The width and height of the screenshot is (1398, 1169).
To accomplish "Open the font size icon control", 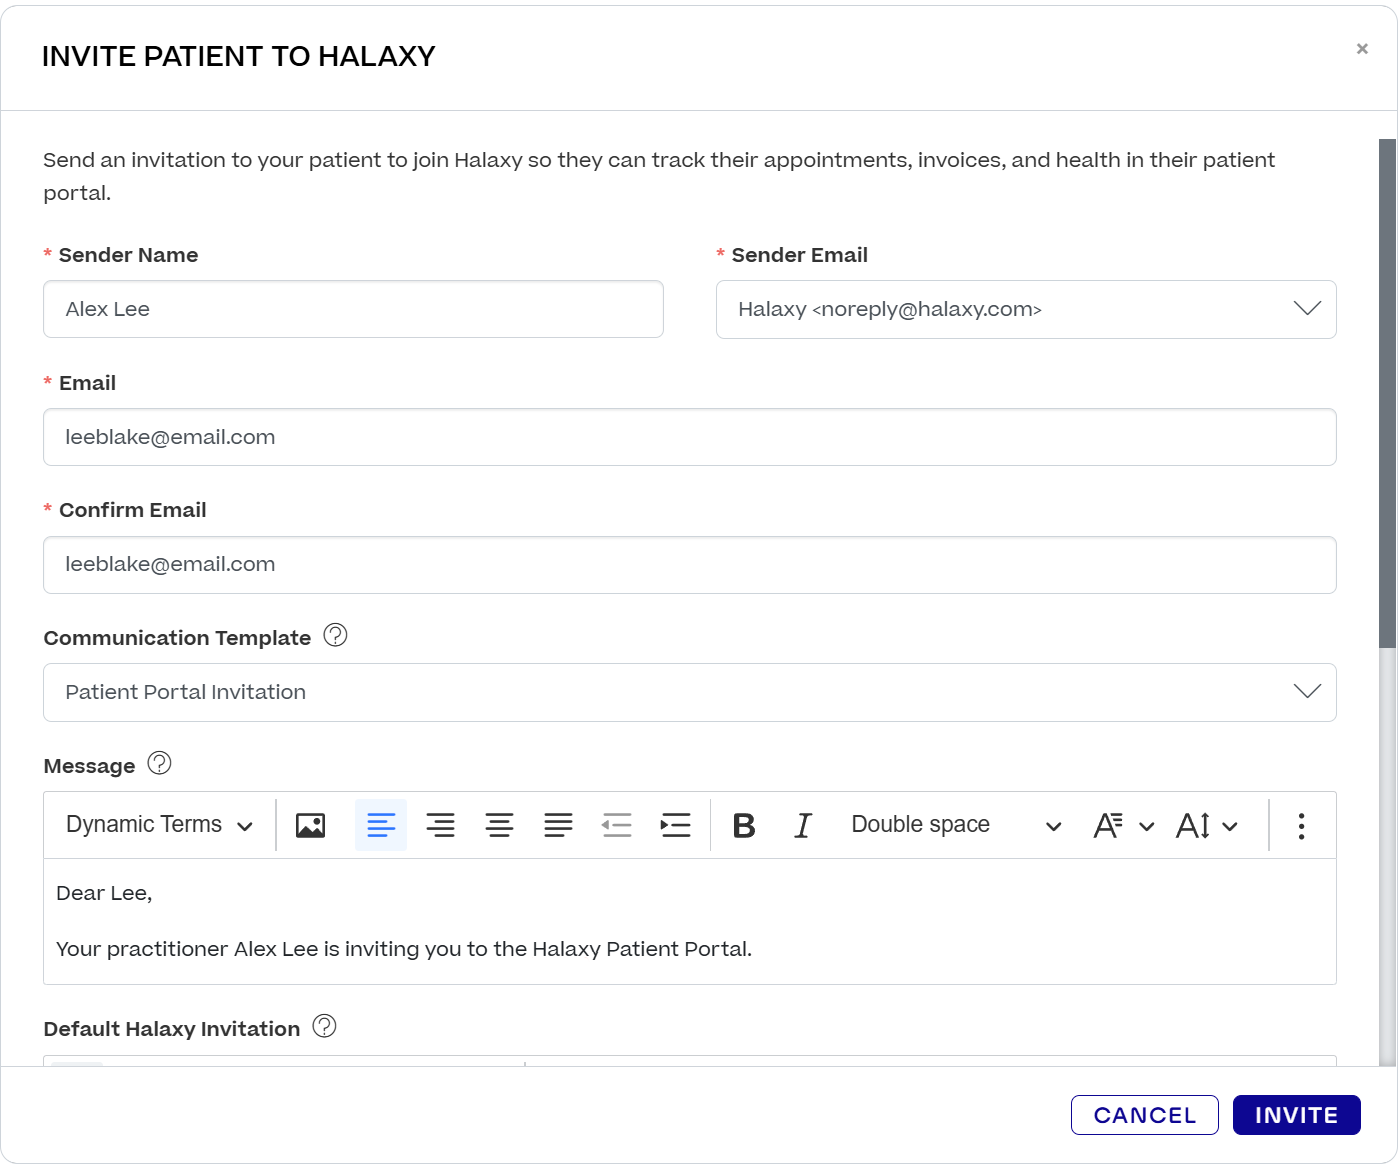I will click(1207, 824).
